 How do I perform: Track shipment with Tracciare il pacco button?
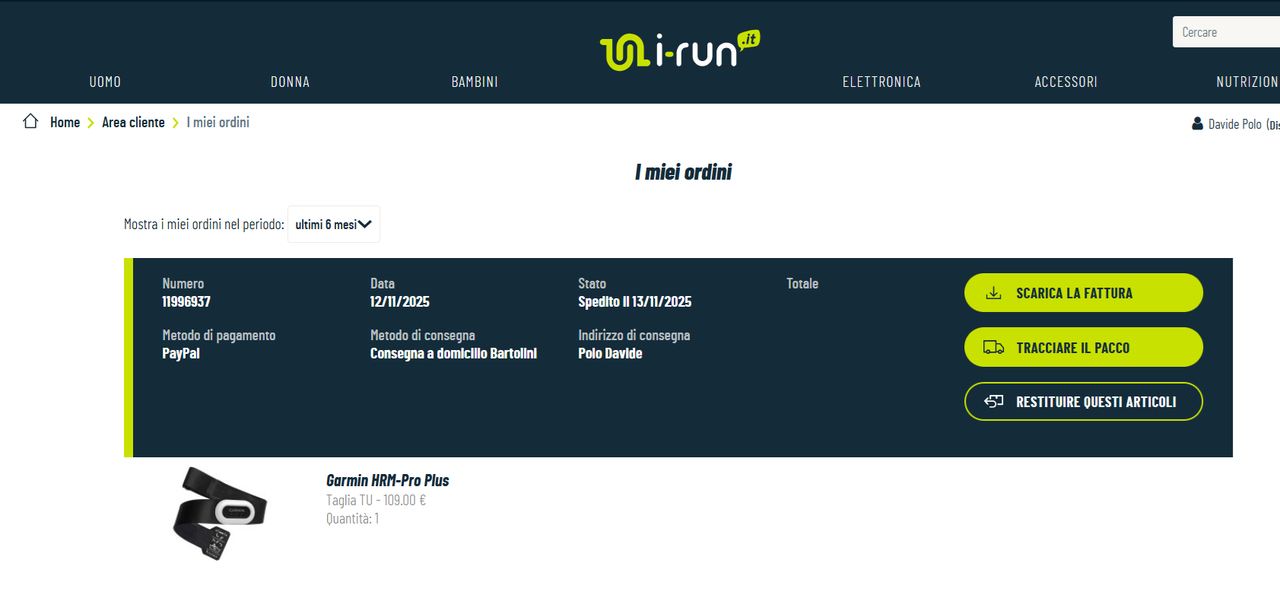pyautogui.click(x=1083, y=347)
